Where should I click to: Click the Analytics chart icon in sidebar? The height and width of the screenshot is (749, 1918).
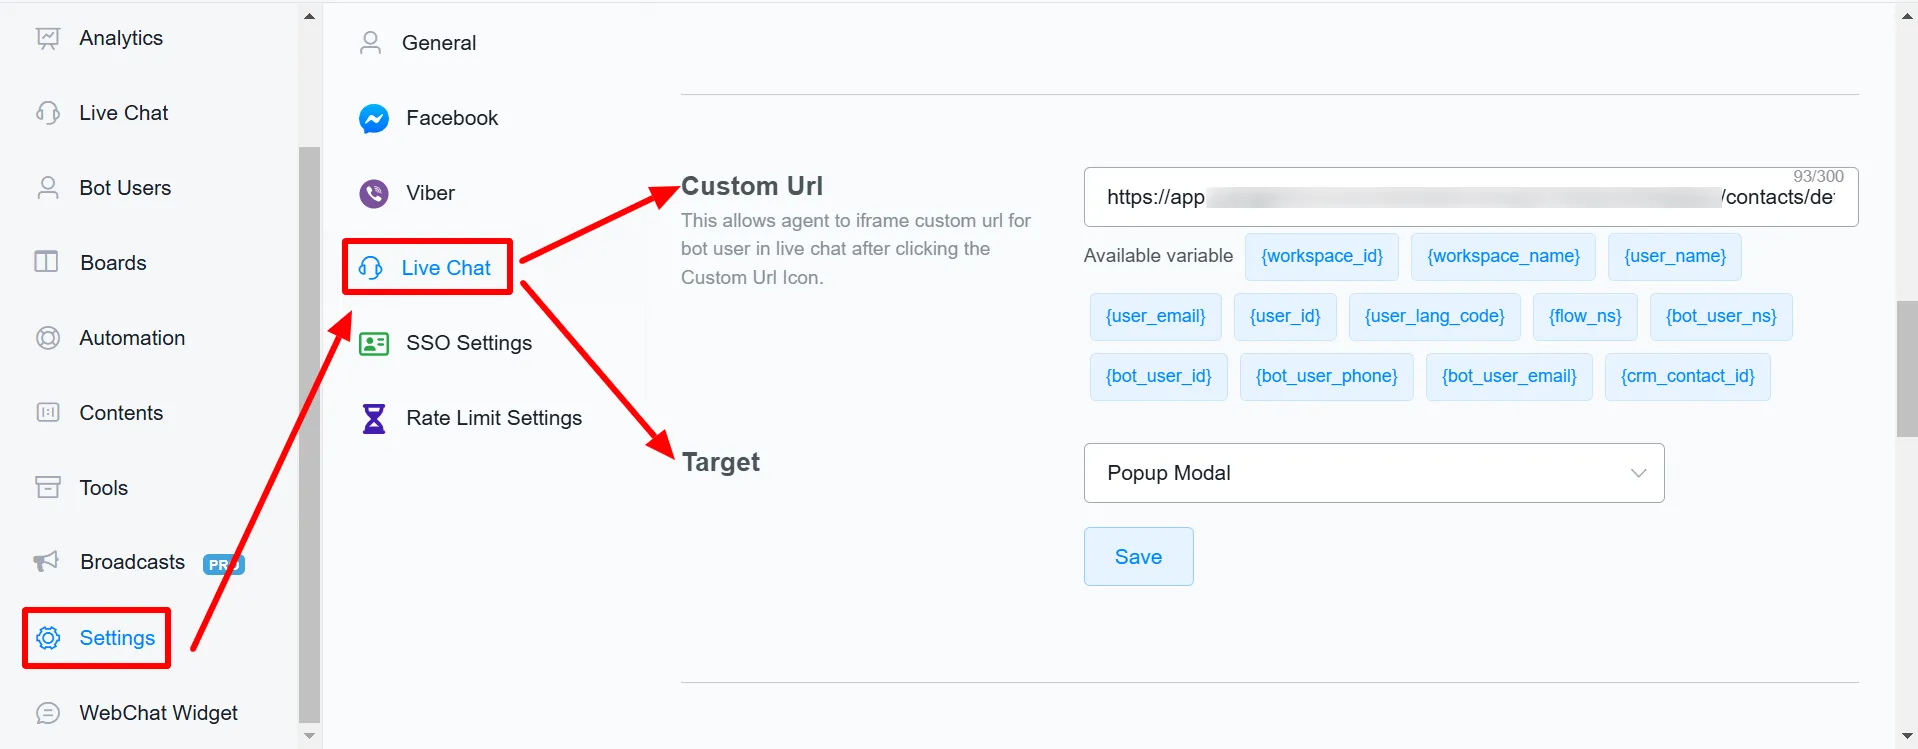coord(48,38)
